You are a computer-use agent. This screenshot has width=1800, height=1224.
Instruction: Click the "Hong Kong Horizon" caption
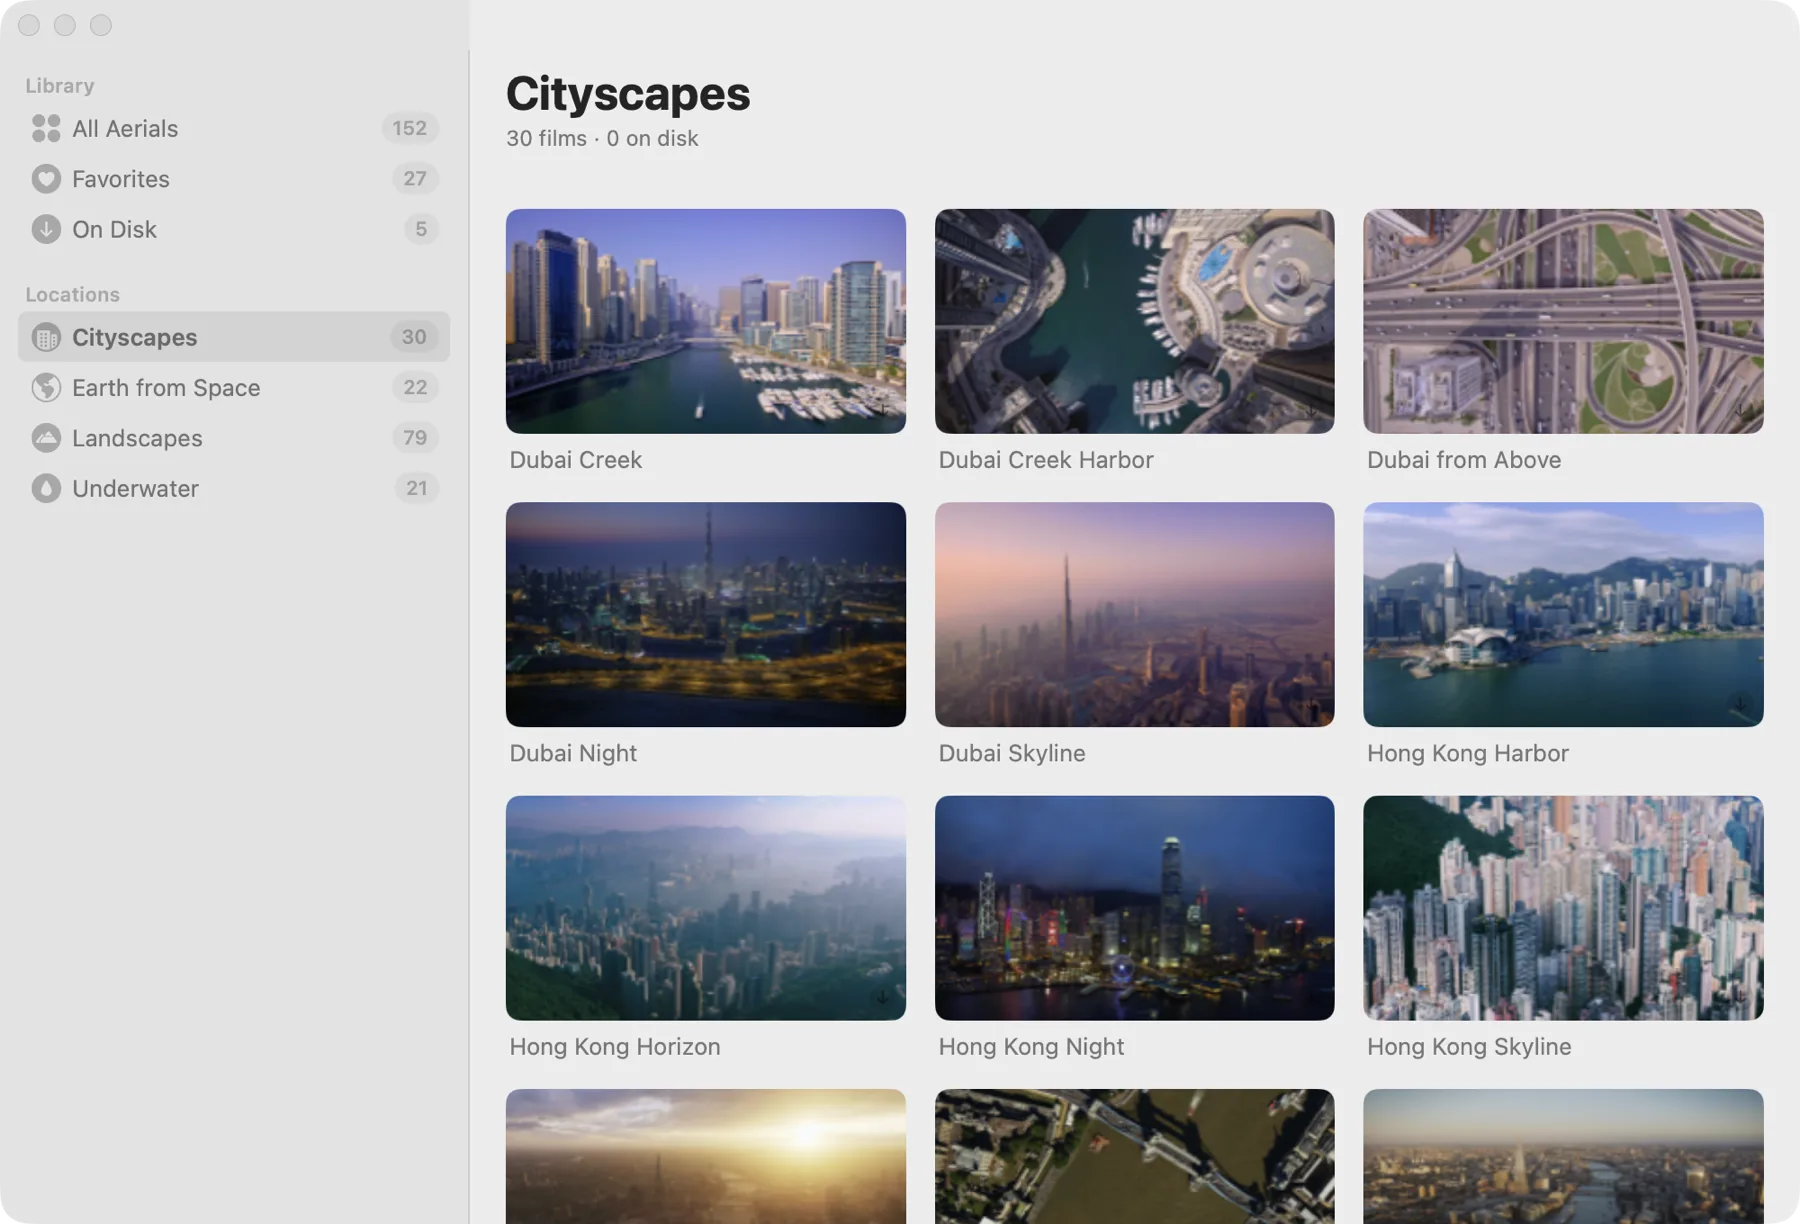click(615, 1047)
